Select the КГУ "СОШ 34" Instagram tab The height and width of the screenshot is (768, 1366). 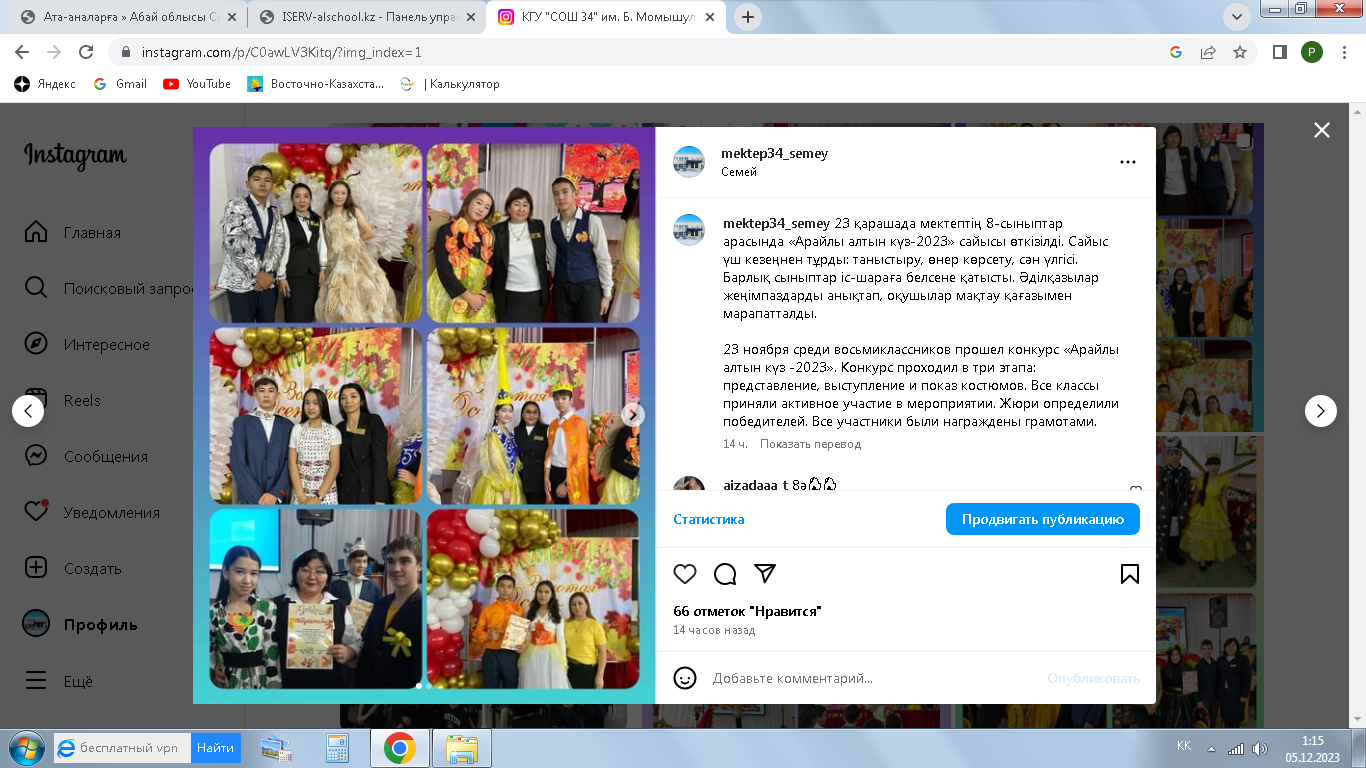tap(606, 17)
